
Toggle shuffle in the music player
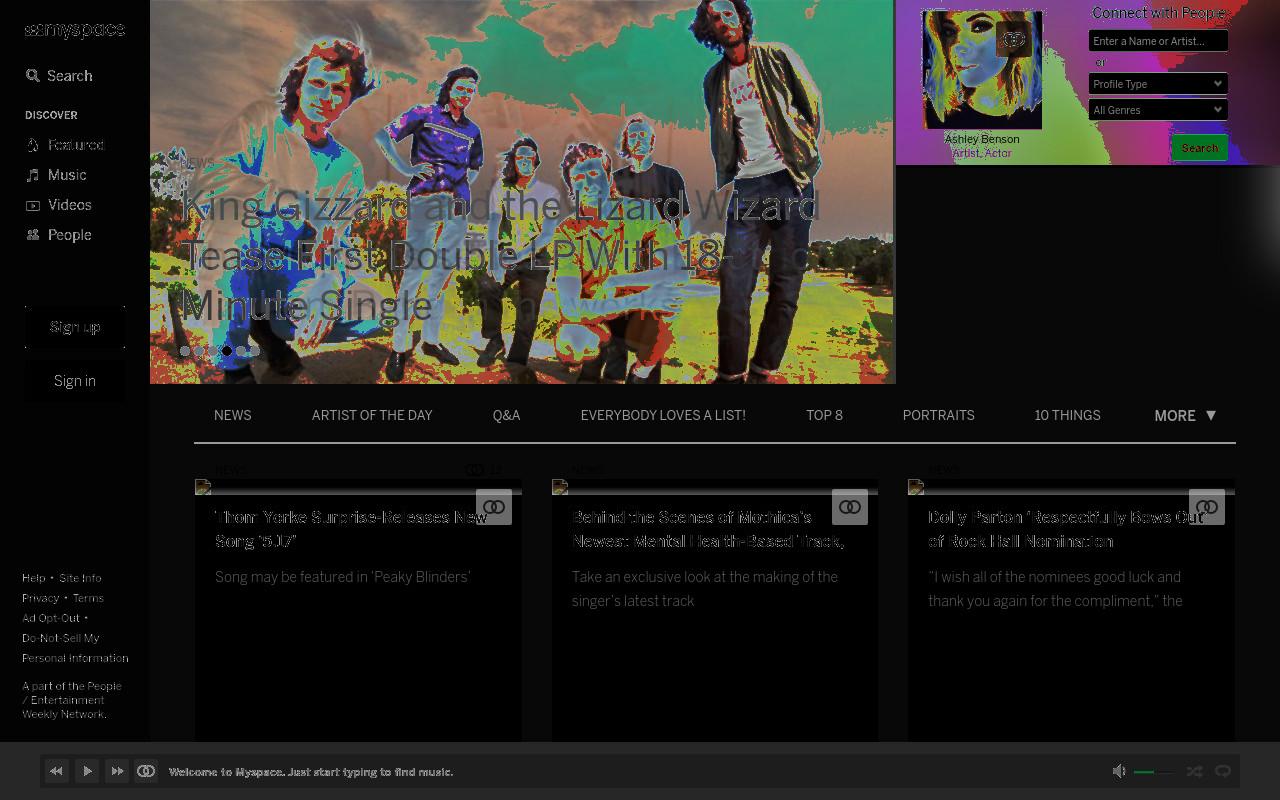point(1194,771)
